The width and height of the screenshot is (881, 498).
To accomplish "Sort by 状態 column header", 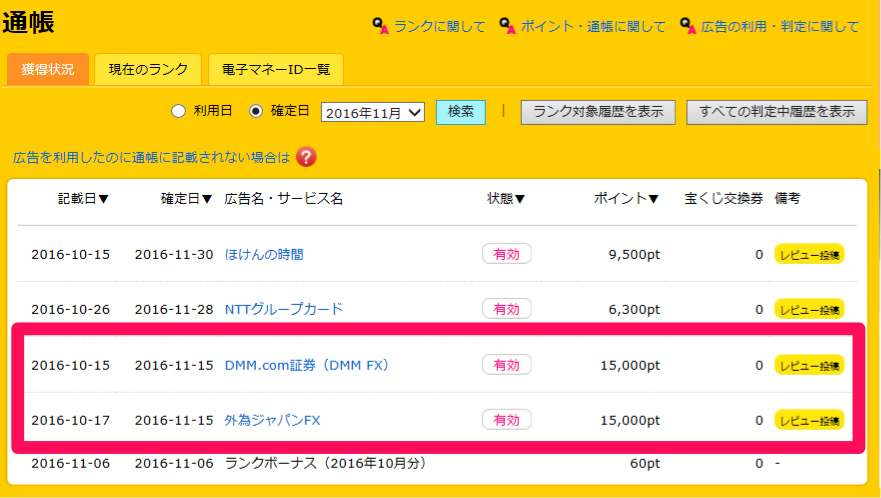I will point(506,198).
